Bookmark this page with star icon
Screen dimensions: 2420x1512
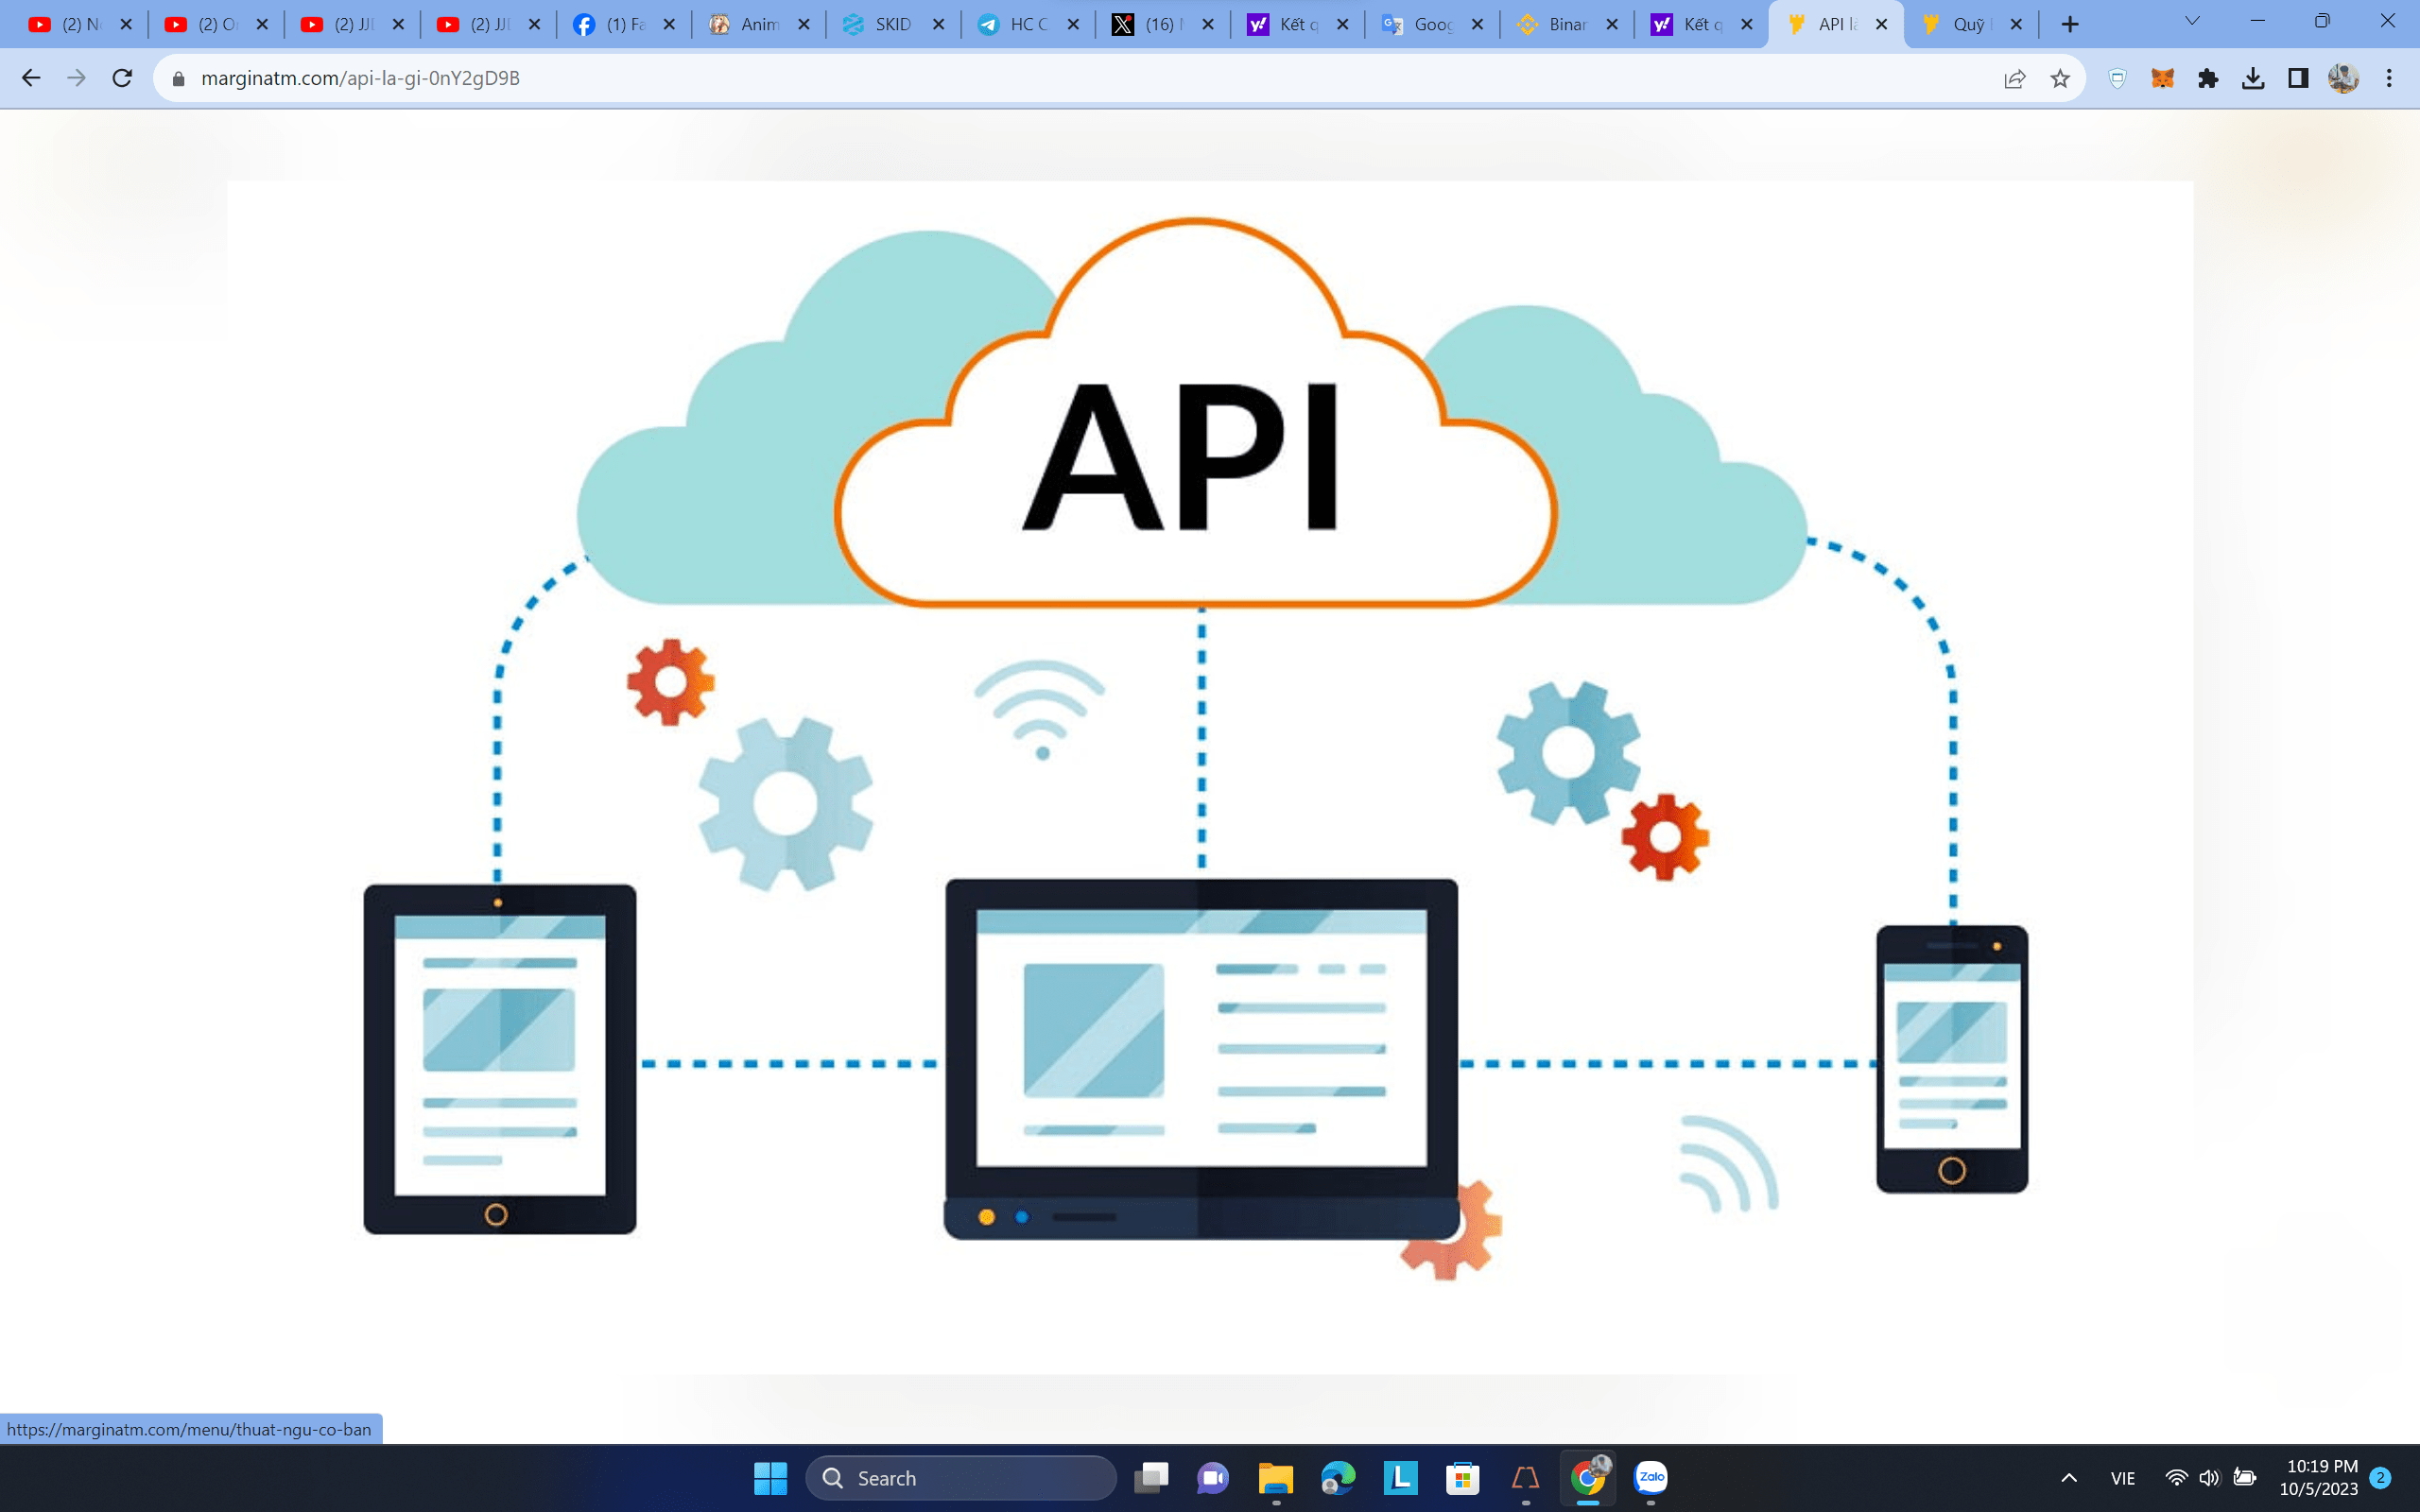point(2060,78)
